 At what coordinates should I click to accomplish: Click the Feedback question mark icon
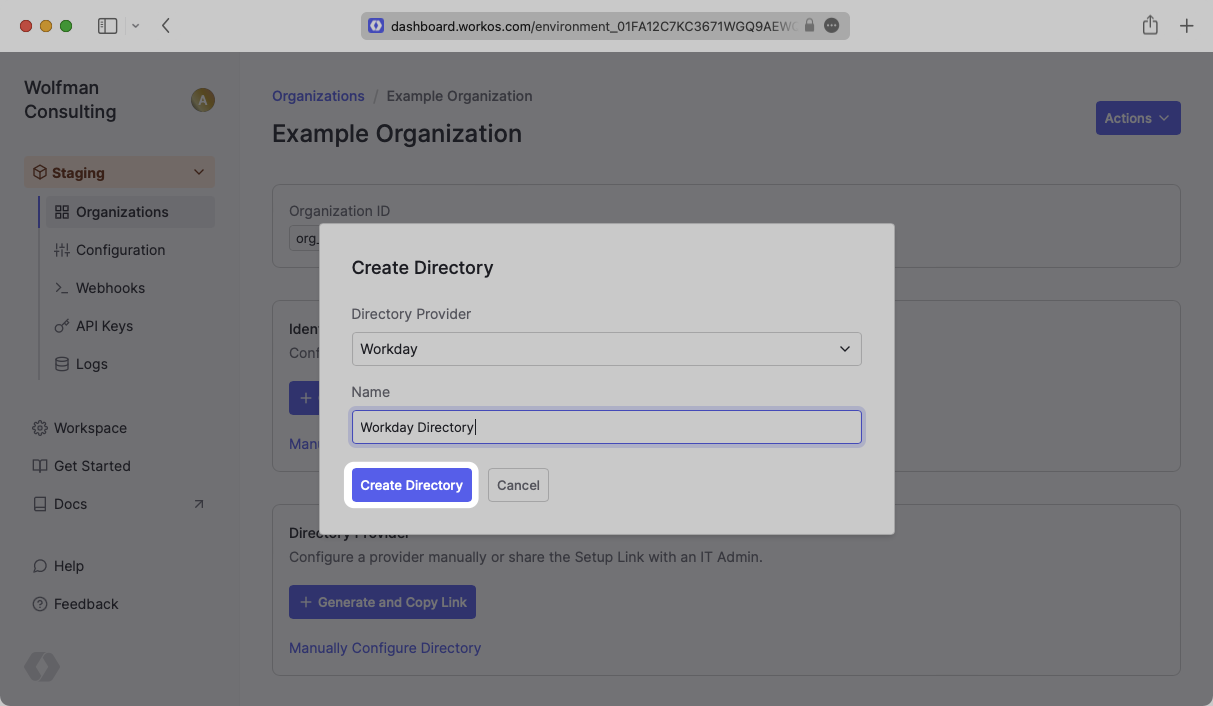click(40, 604)
